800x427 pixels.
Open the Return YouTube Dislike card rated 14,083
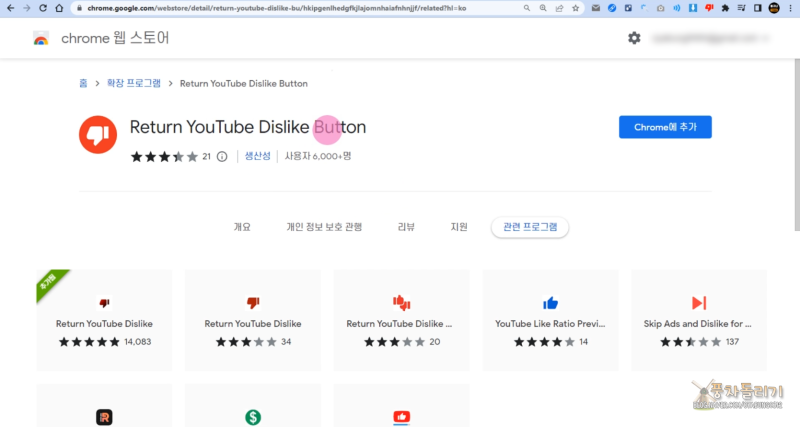(x=104, y=320)
